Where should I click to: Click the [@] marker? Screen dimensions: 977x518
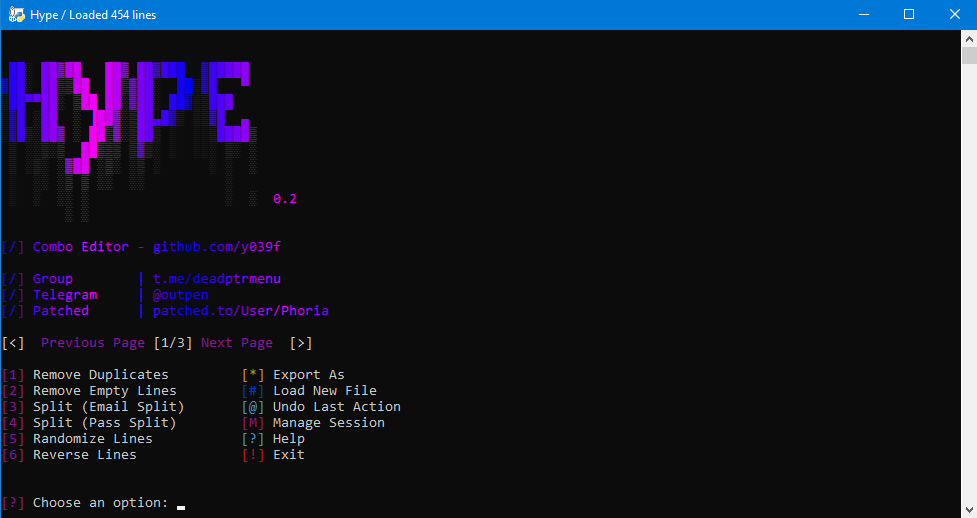coord(253,406)
